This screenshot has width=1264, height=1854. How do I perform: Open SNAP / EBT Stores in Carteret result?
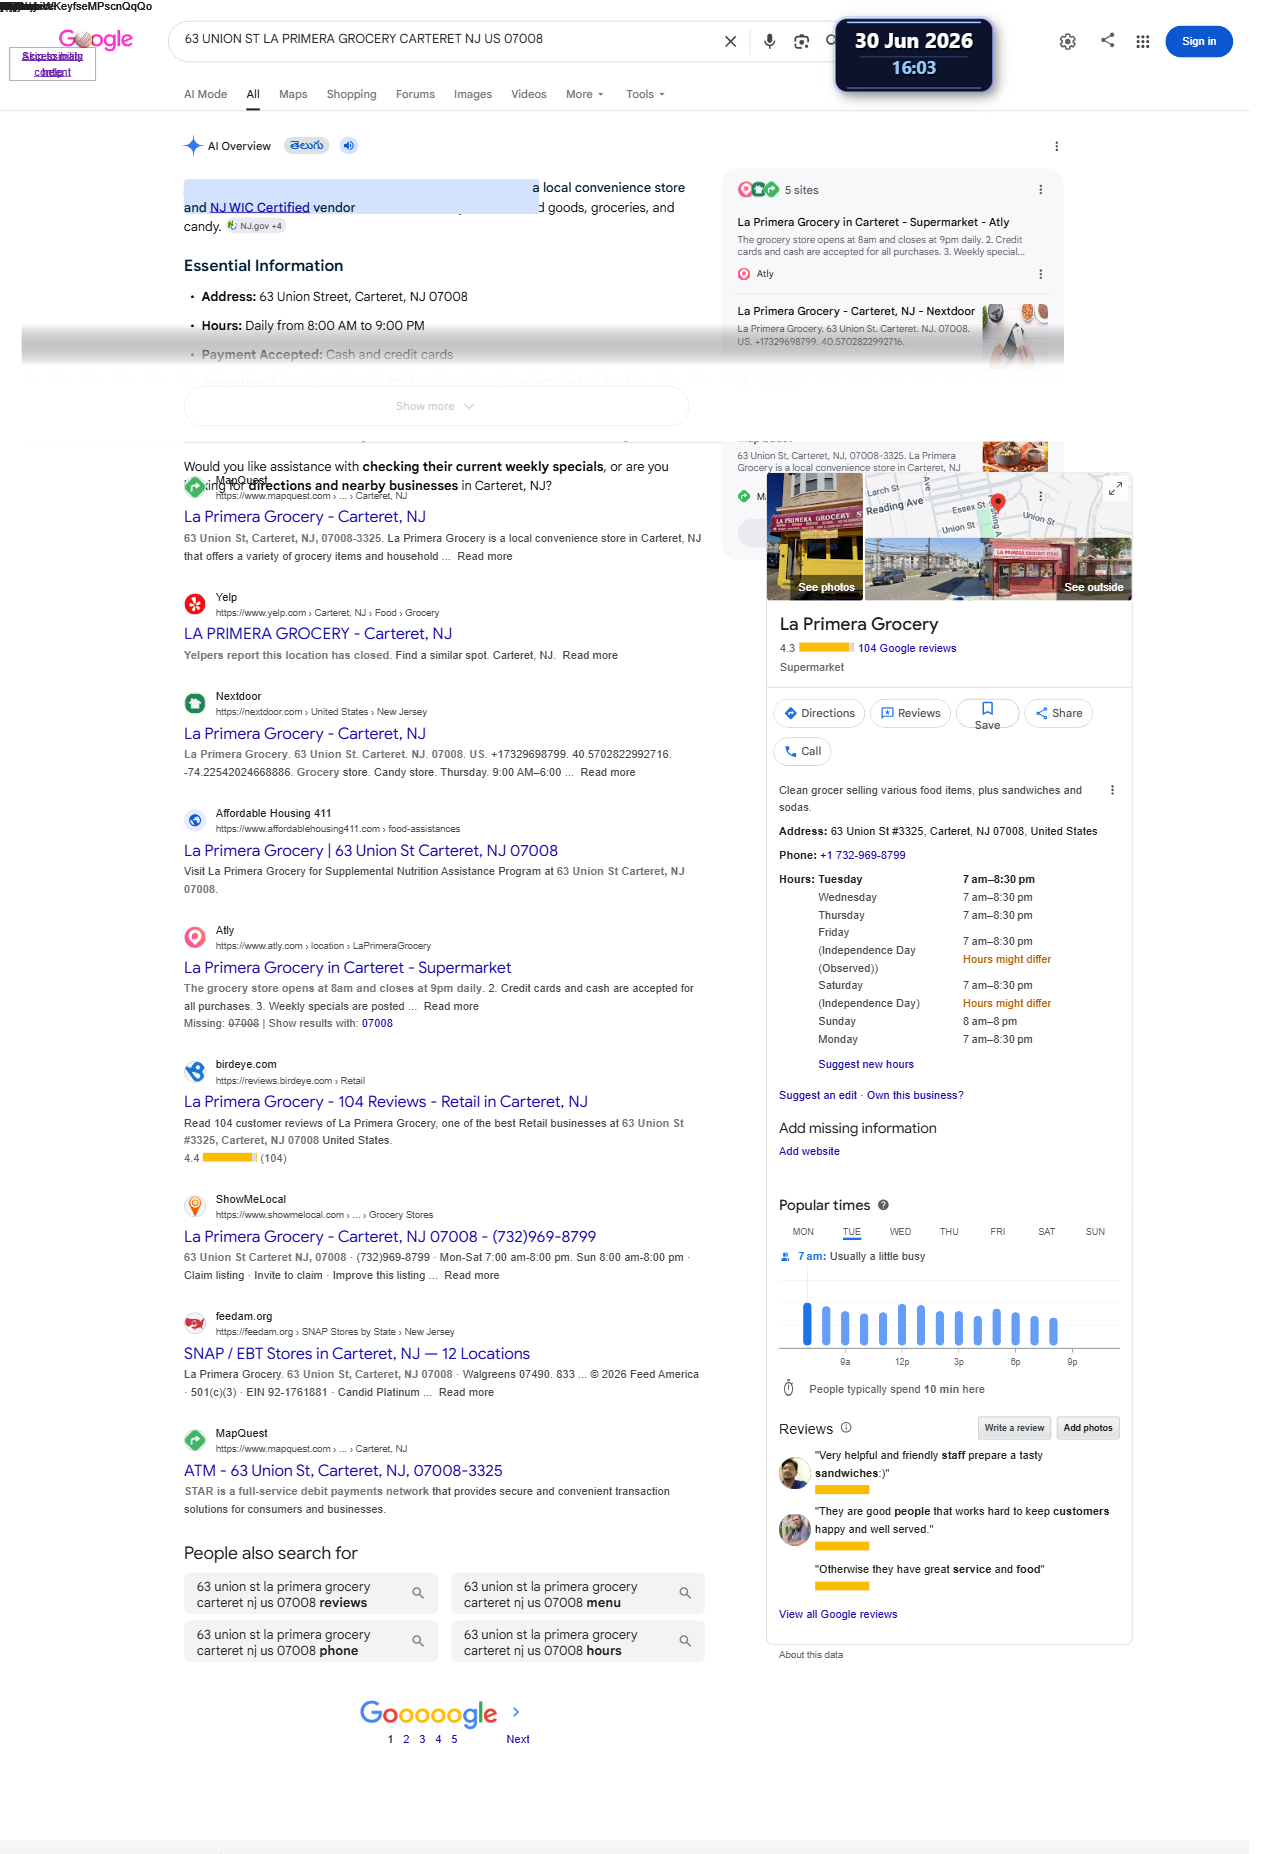(x=357, y=1354)
